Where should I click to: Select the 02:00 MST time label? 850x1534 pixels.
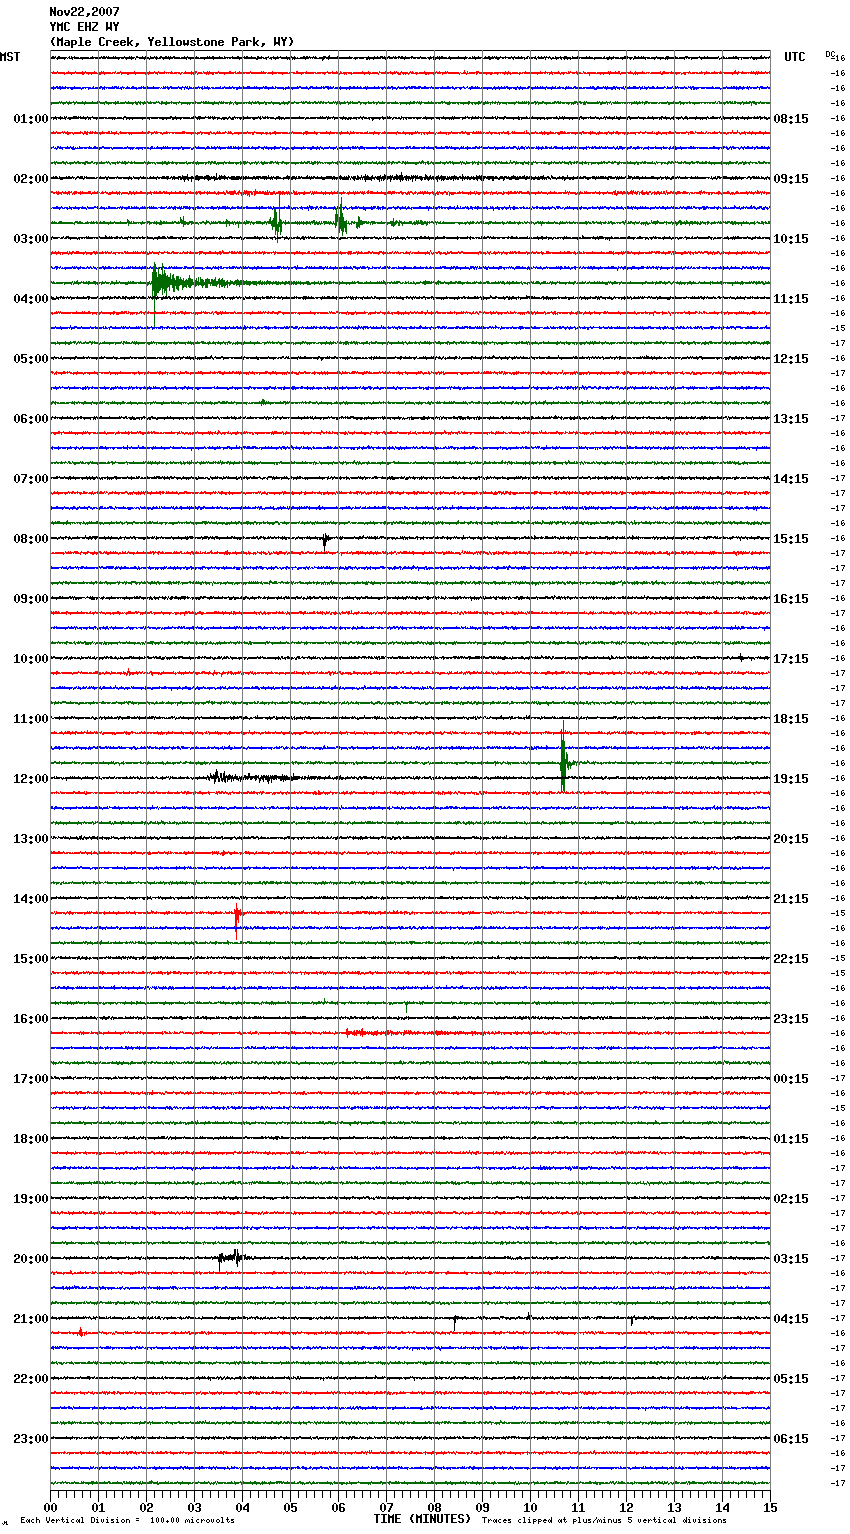pos(31,179)
